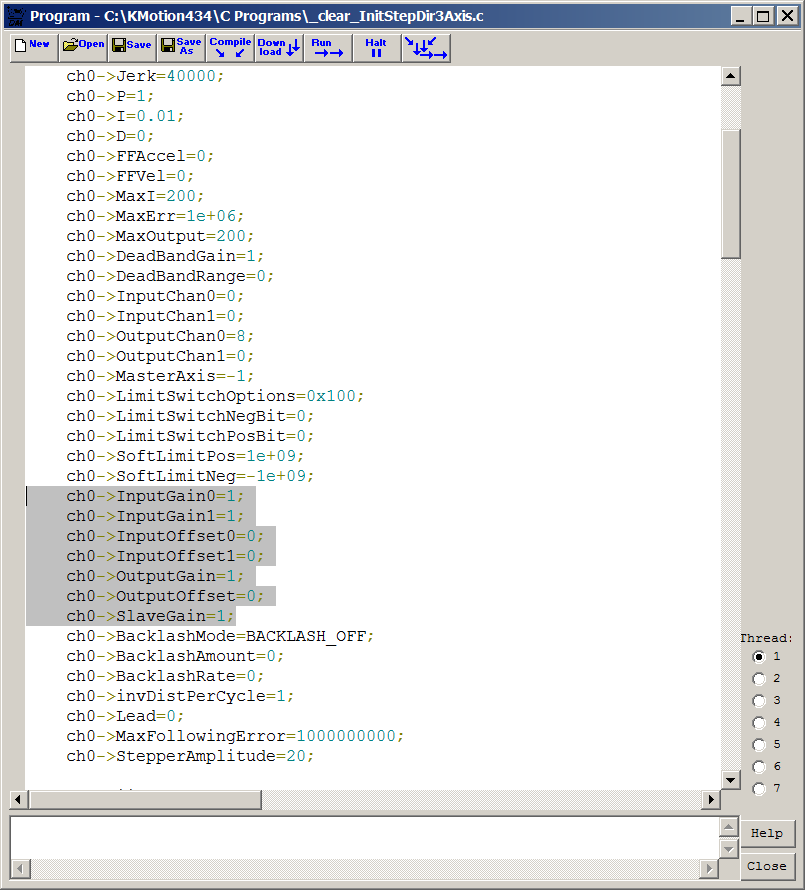Click editor horizontal scrollbar left arrow
Viewport: 805px width, 890px height.
point(18,800)
